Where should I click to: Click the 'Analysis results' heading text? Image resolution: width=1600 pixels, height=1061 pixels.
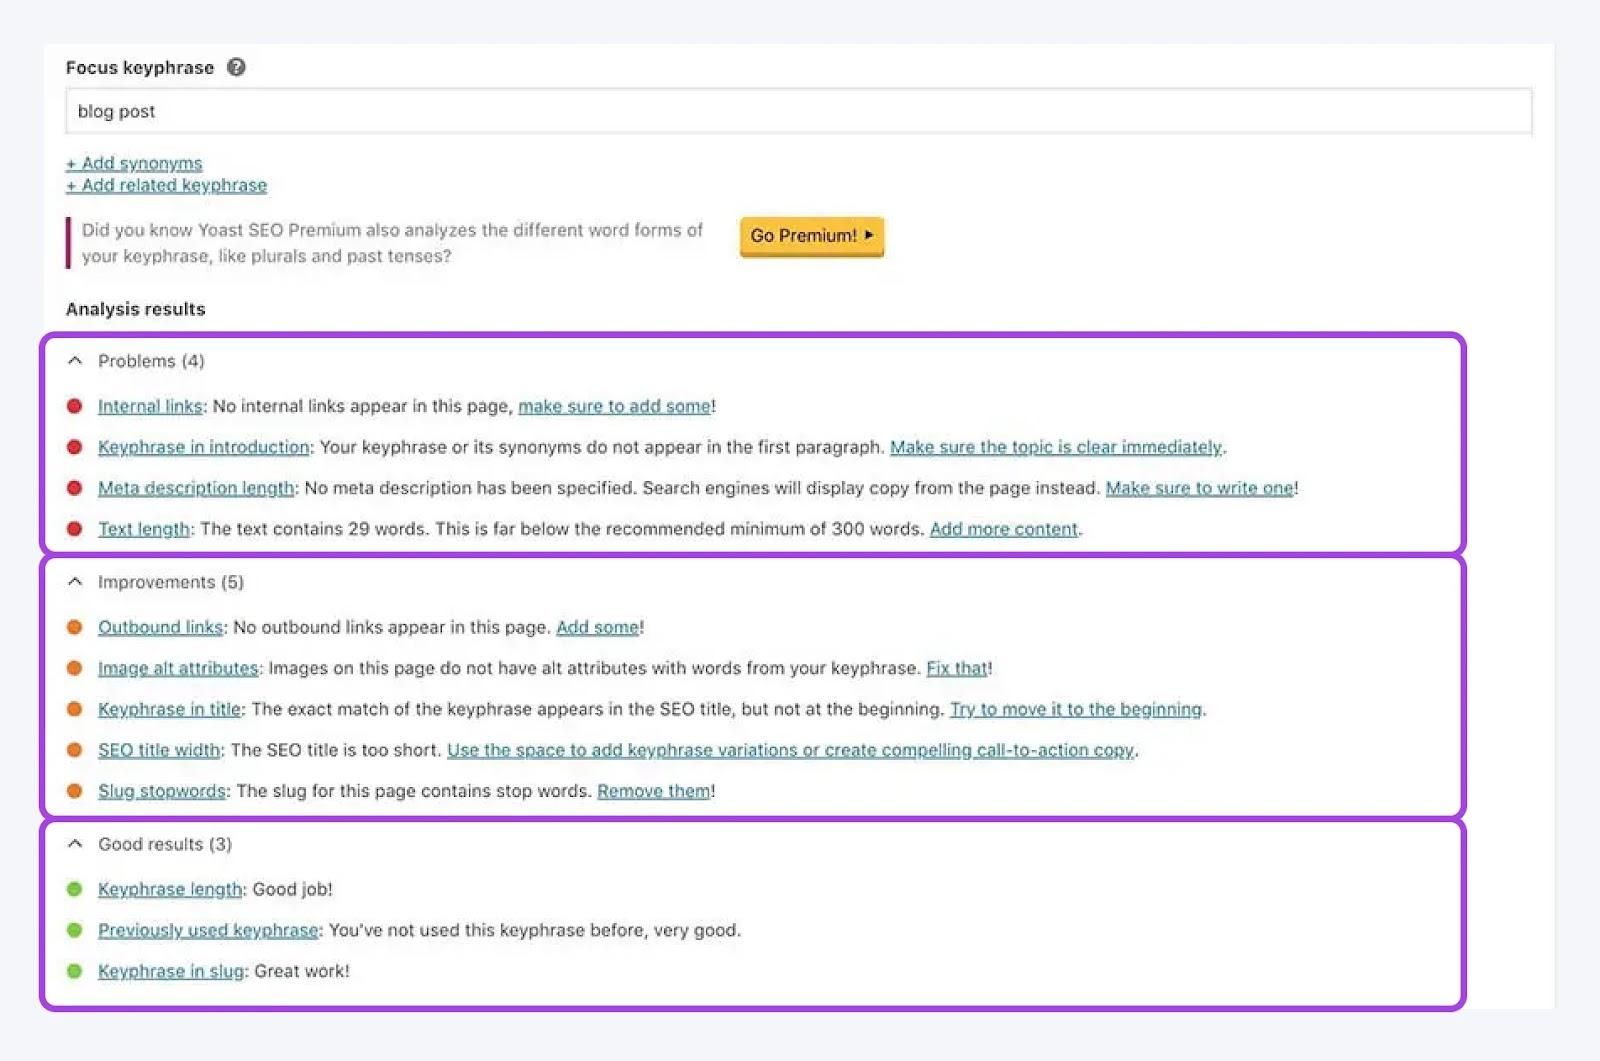tap(135, 309)
